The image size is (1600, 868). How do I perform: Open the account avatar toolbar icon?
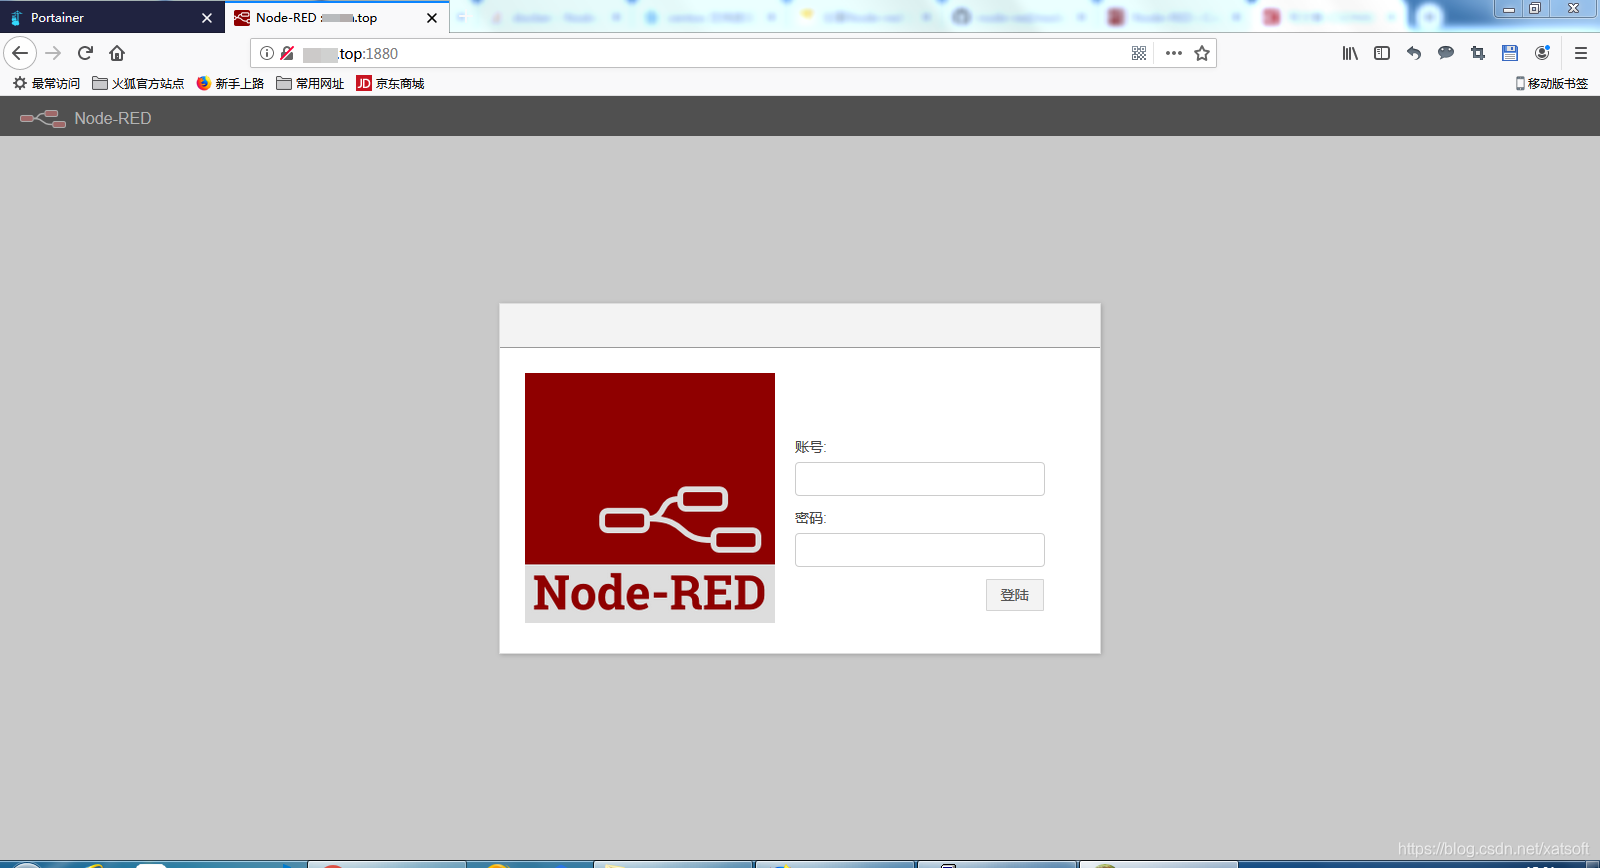1542,53
